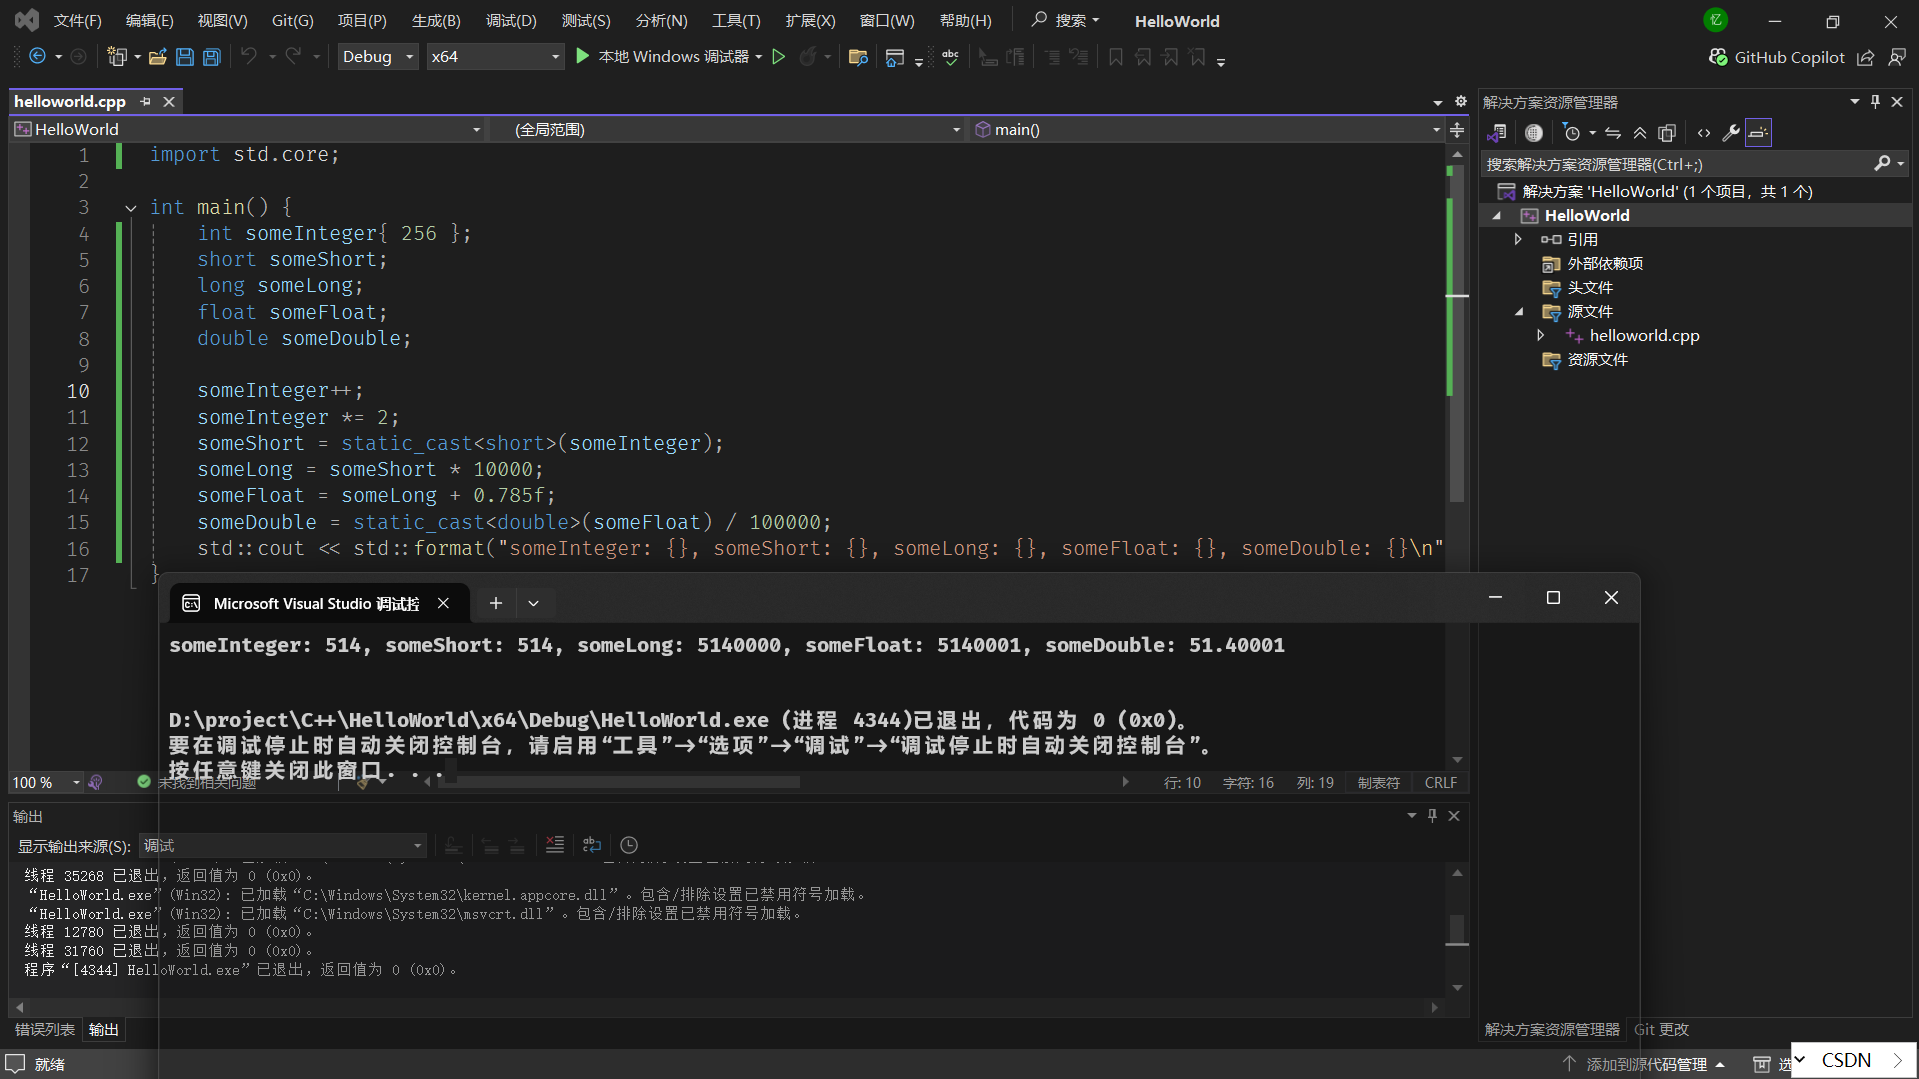Click the Find in Files folder-search icon

pyautogui.click(x=858, y=57)
